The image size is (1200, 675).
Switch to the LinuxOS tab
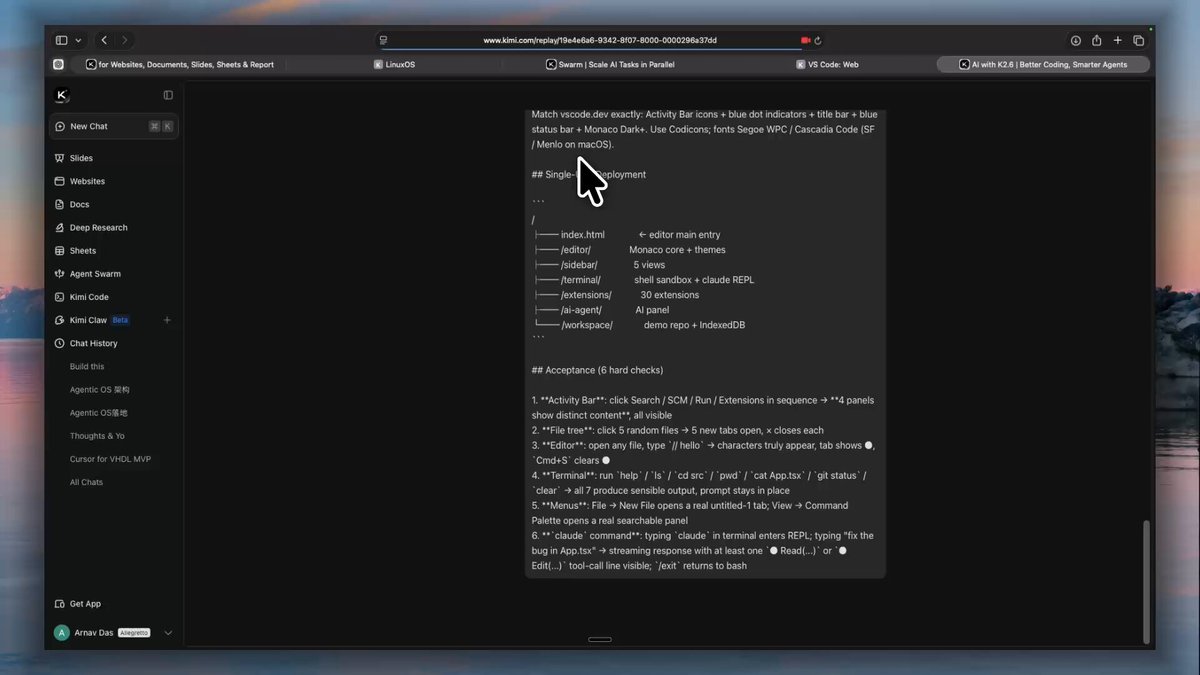[394, 64]
